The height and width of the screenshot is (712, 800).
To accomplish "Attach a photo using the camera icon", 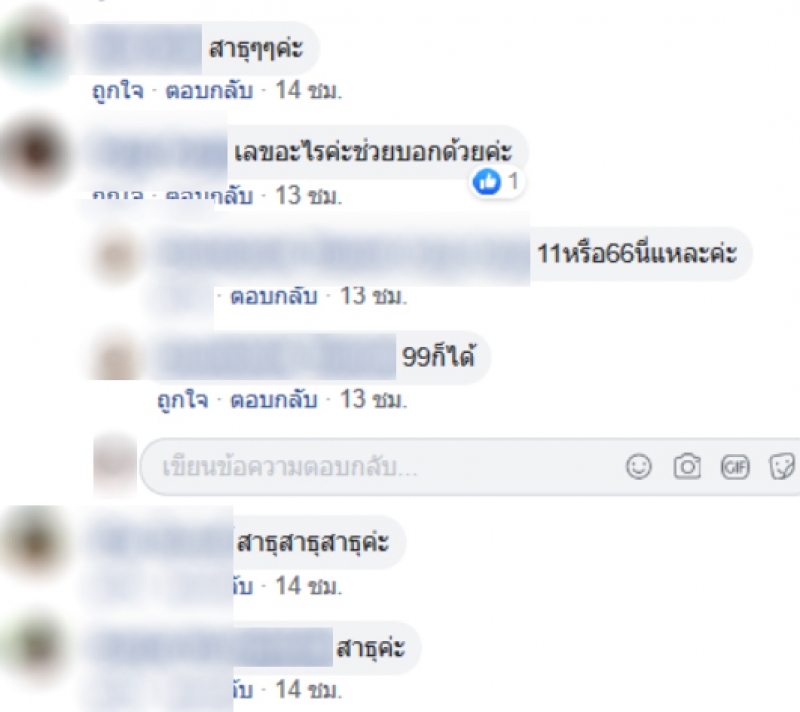I will (x=687, y=466).
